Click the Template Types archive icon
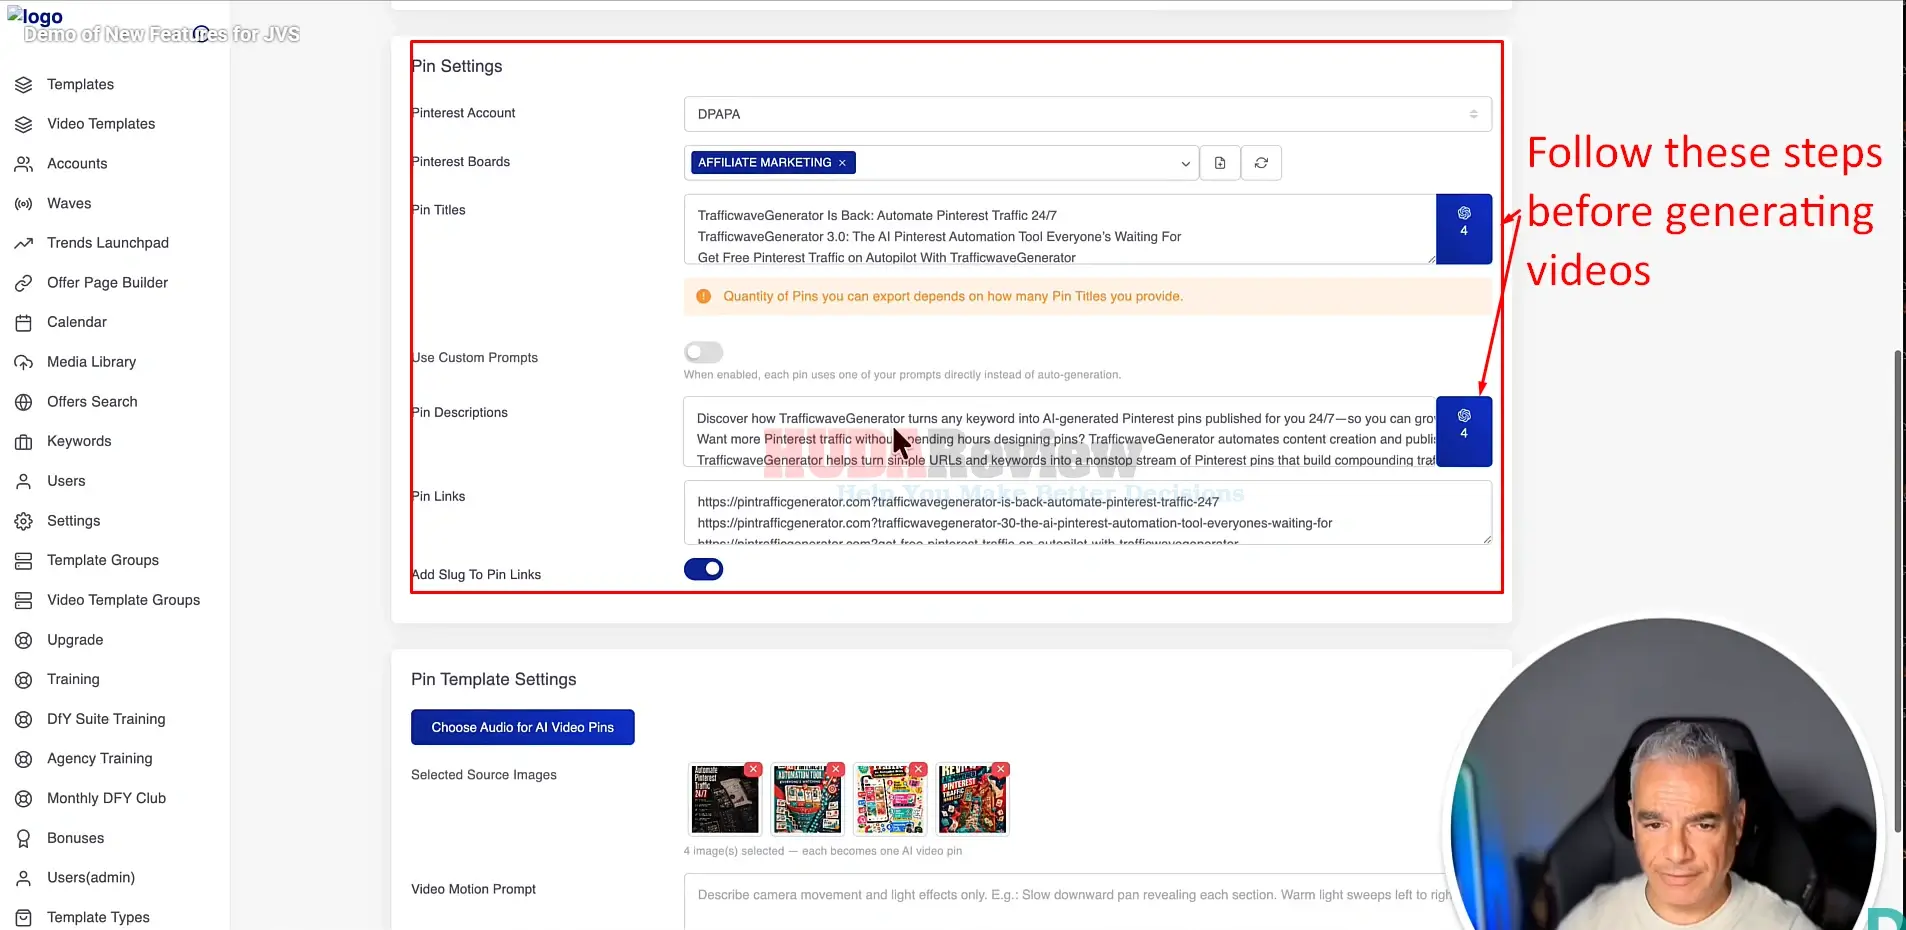The width and height of the screenshot is (1906, 930). [x=24, y=917]
